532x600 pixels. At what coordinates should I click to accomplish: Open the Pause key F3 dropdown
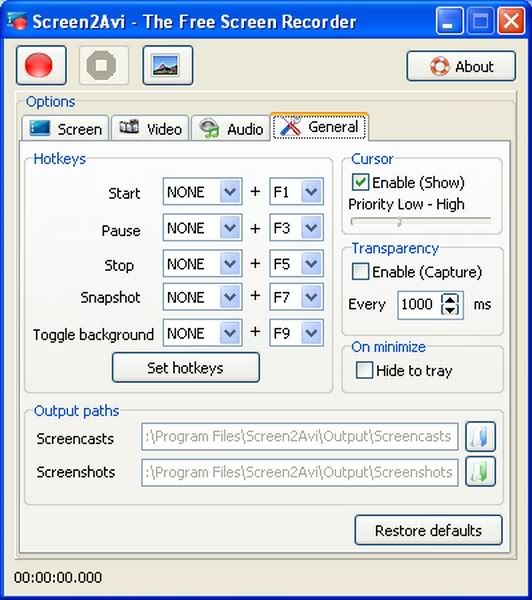tap(296, 228)
